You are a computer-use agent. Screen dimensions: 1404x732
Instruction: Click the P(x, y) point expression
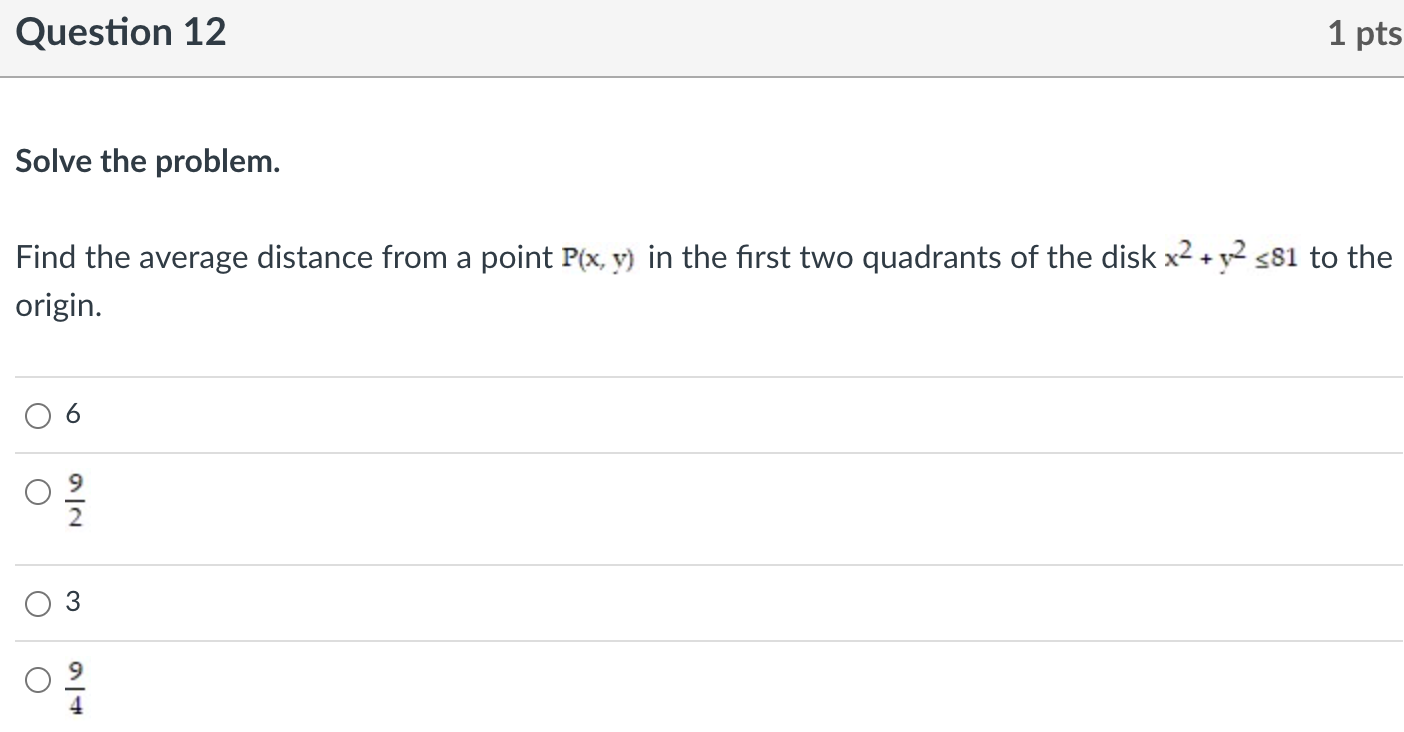599,259
